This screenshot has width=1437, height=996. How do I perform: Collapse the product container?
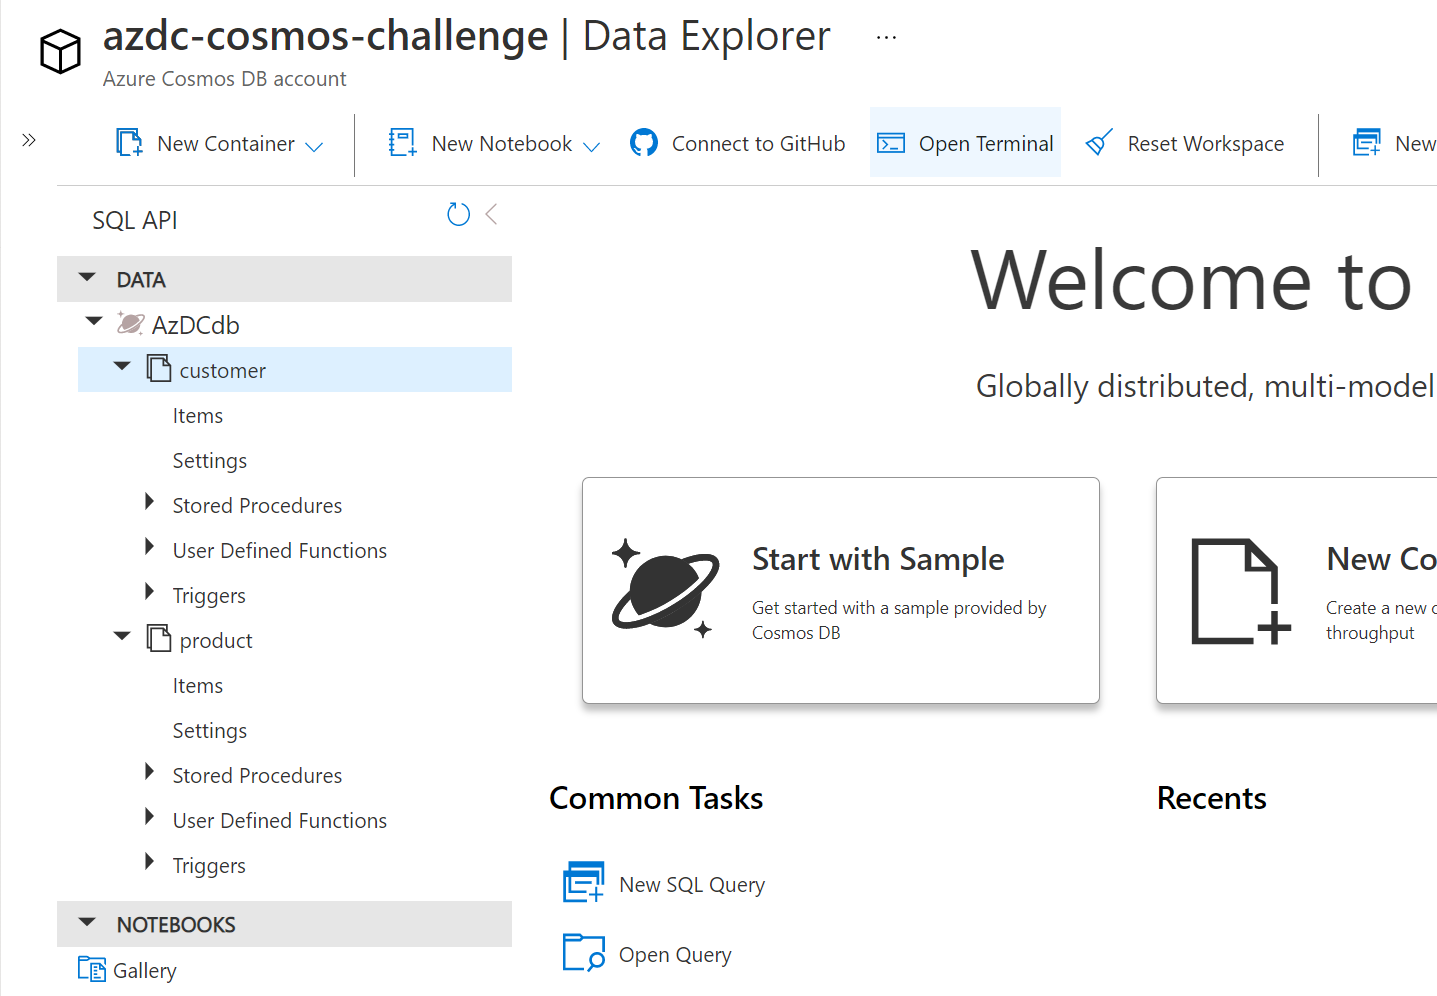pyautogui.click(x=121, y=637)
